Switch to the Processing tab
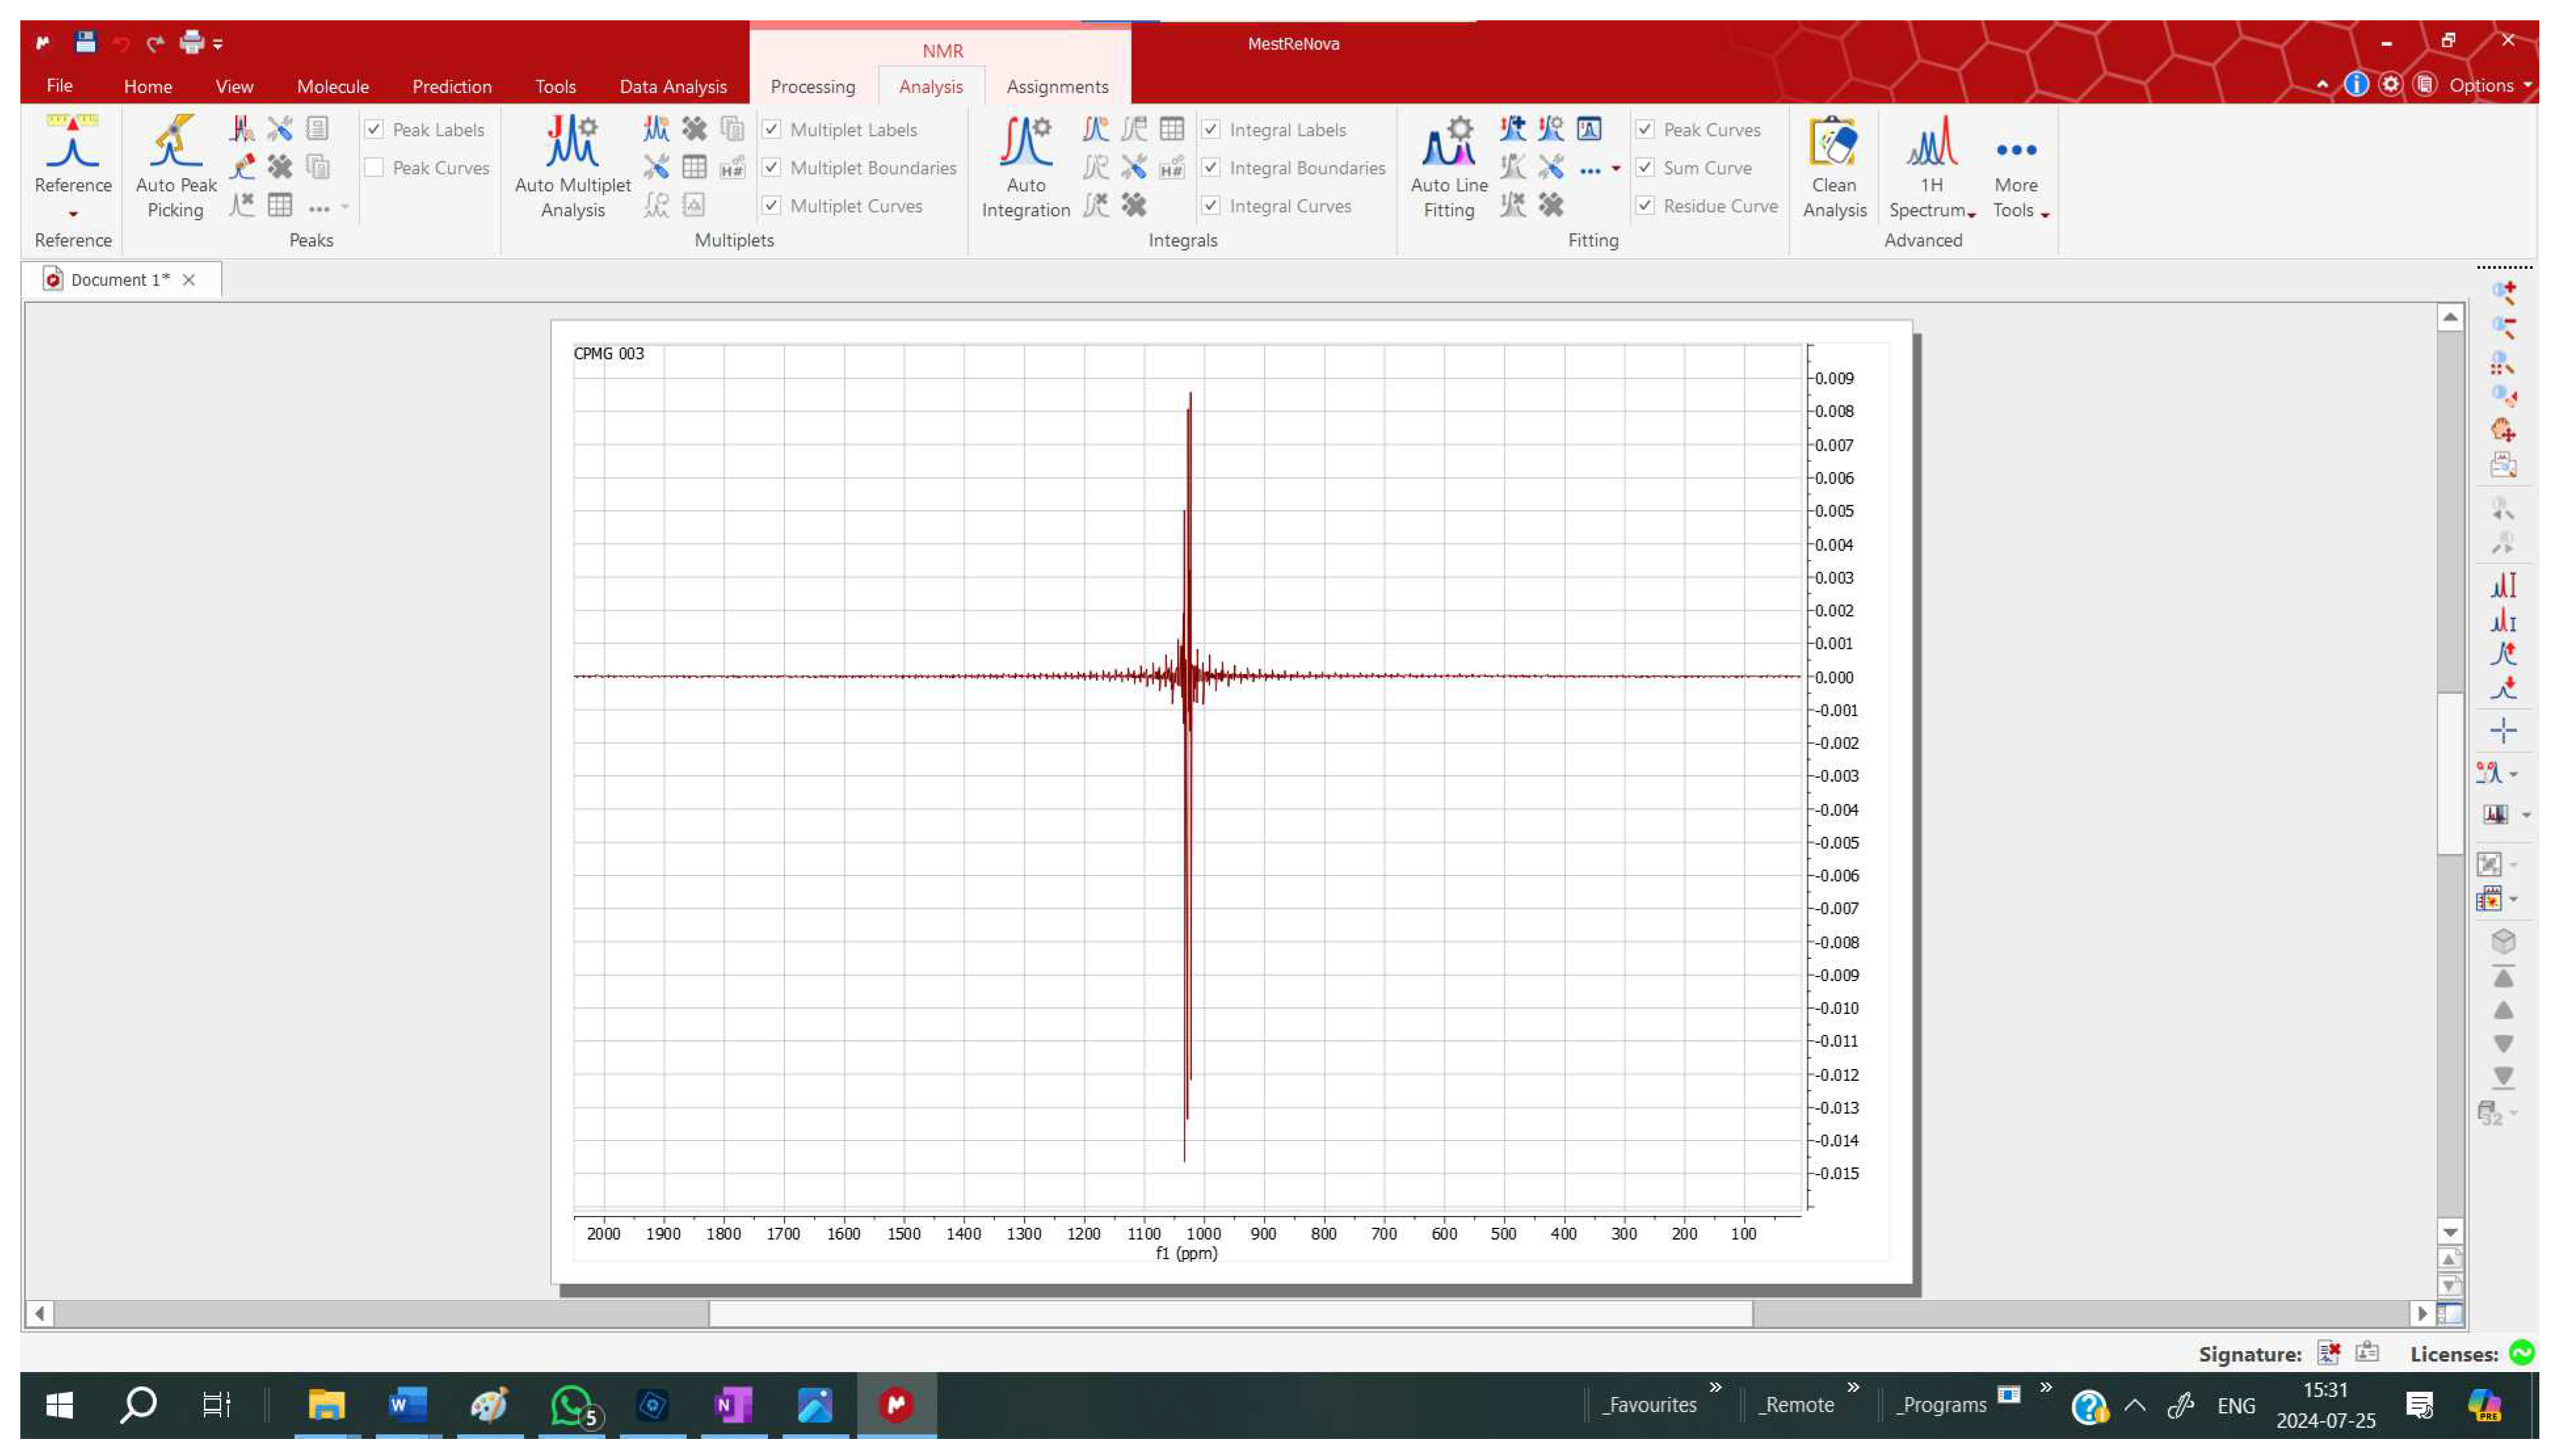The width and height of the screenshot is (2561, 1456). coord(812,87)
